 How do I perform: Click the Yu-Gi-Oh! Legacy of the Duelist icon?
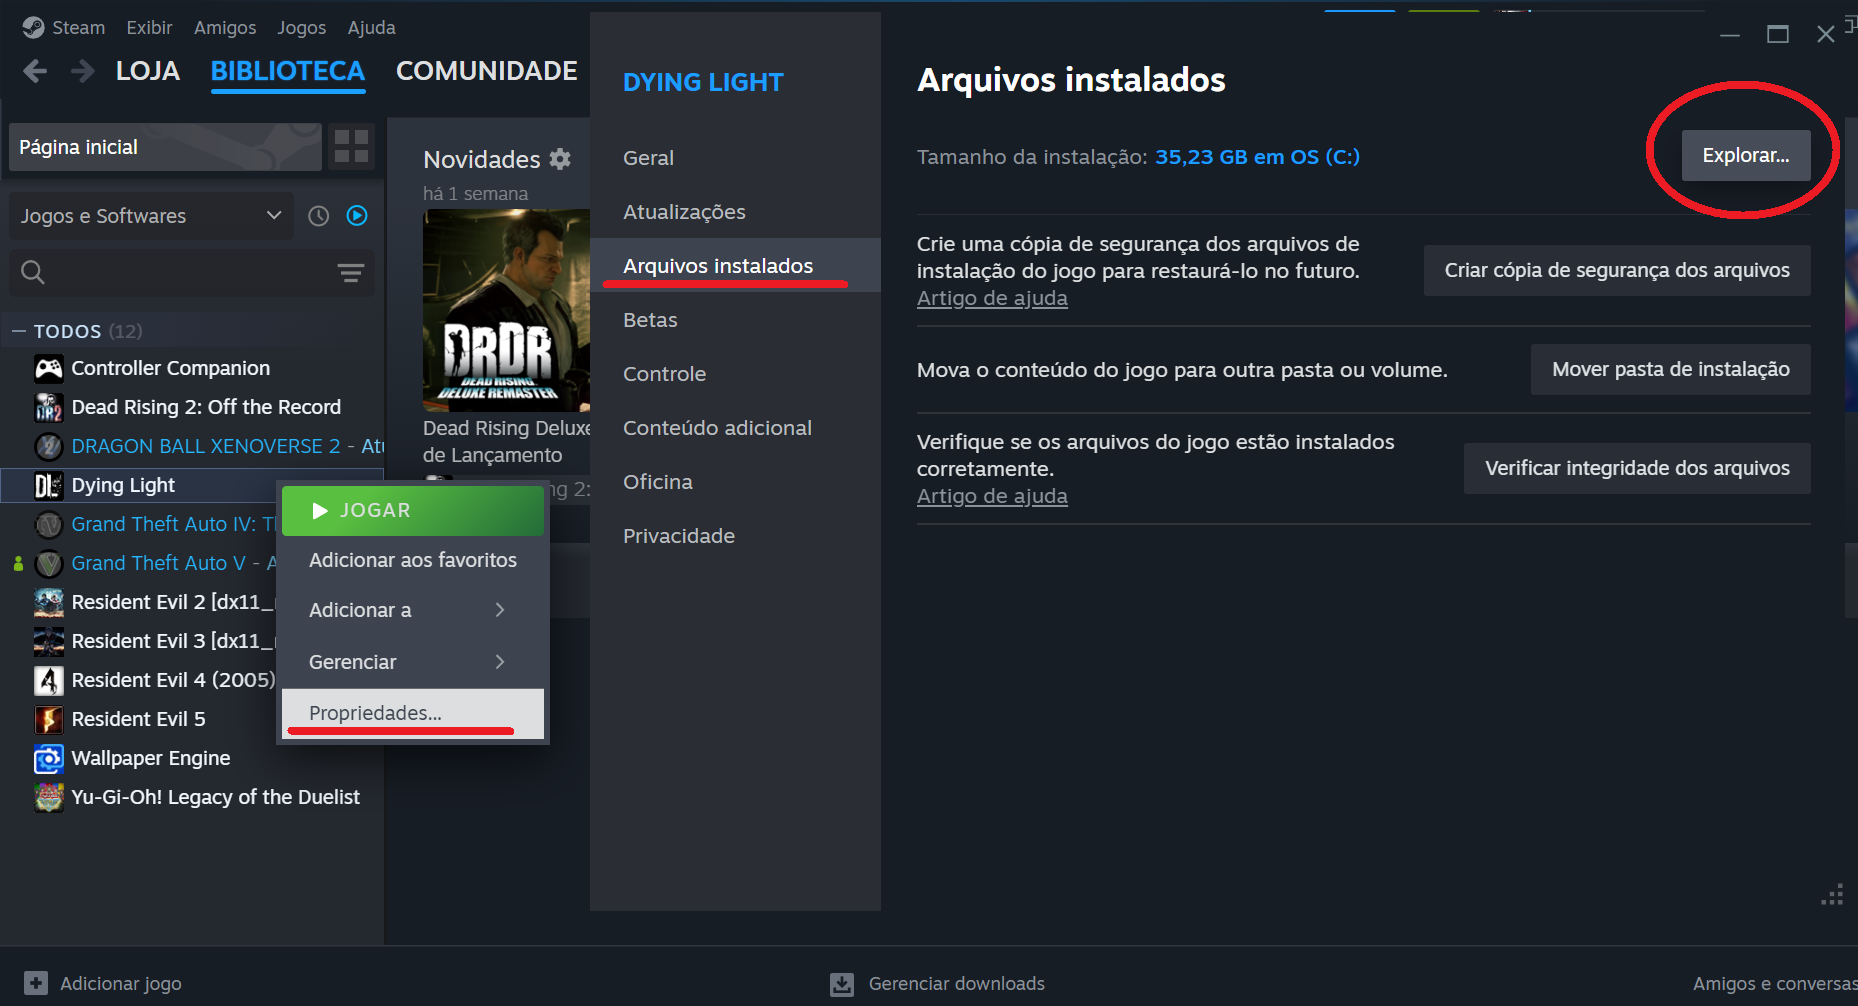pos(49,798)
